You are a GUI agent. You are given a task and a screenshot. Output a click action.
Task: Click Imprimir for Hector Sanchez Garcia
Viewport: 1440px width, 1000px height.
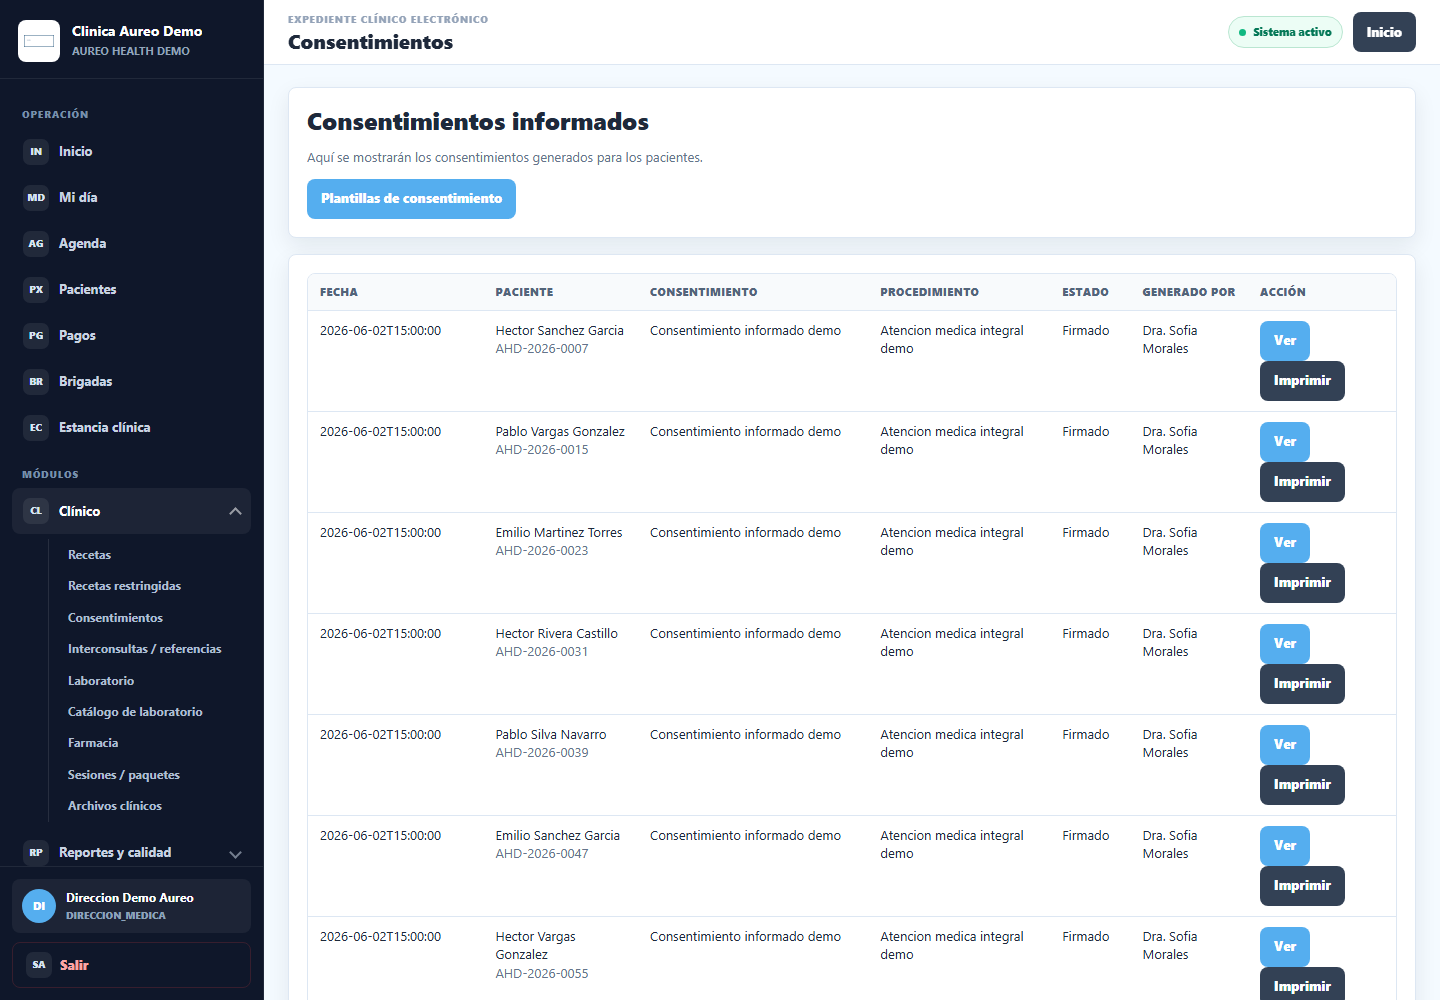click(1302, 381)
